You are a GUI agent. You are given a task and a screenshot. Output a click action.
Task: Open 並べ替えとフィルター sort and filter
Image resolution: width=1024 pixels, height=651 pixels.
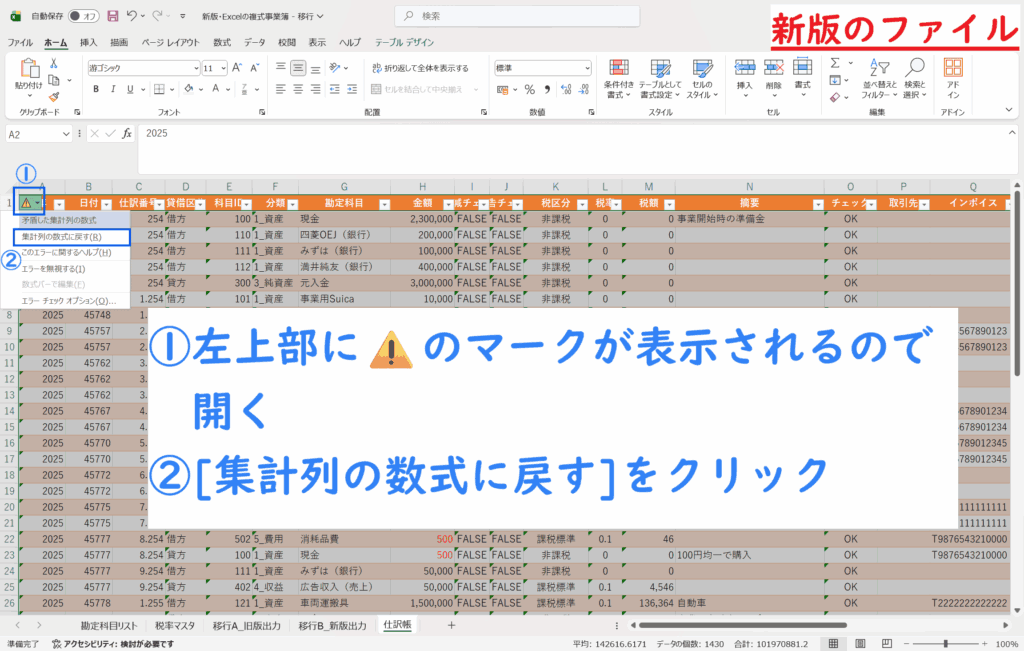(876, 78)
